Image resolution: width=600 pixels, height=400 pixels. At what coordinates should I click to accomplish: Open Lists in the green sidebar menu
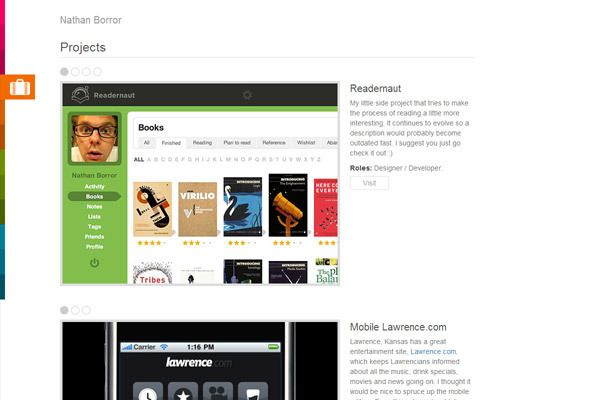[95, 217]
